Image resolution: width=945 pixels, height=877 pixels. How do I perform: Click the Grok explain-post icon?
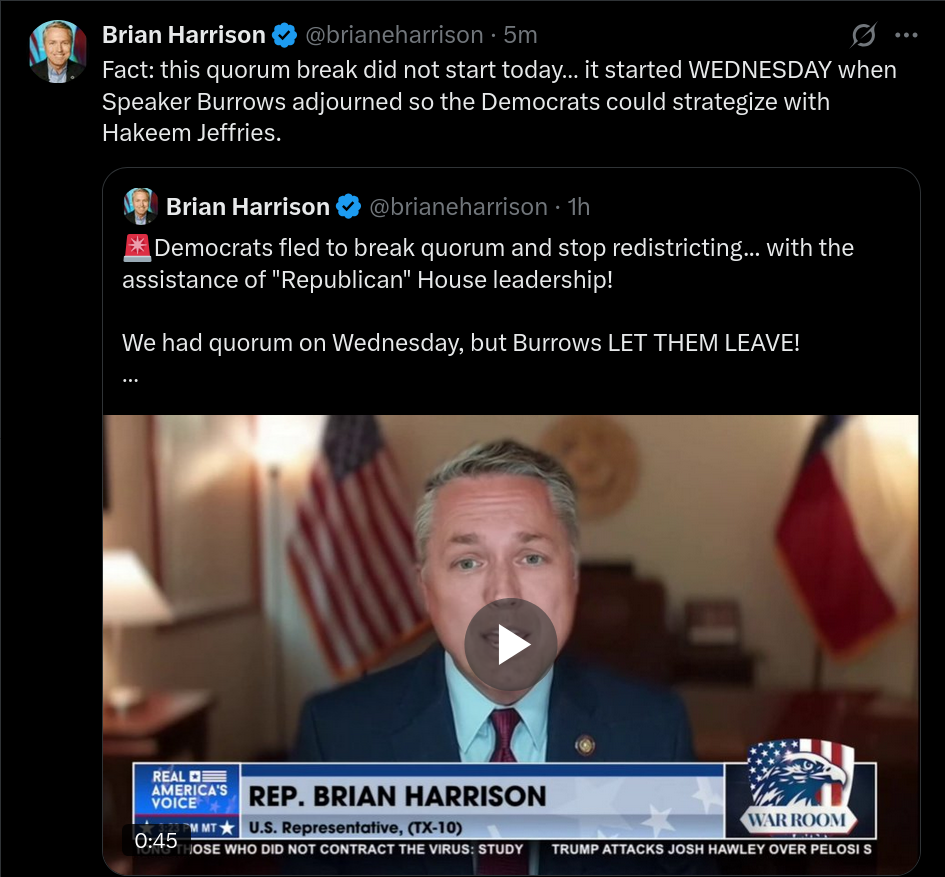[x=863, y=35]
